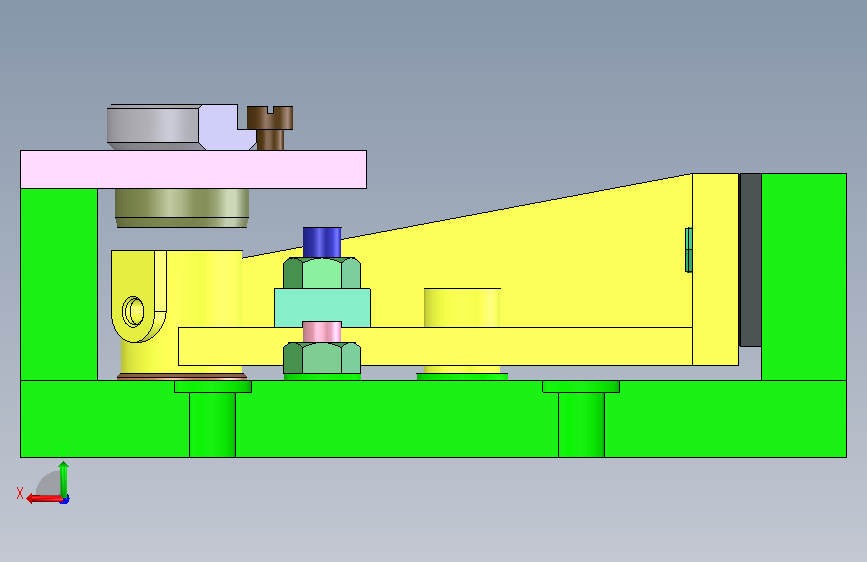Select the gray cylindrical disc on top
867x562 pixels.
coord(153,127)
